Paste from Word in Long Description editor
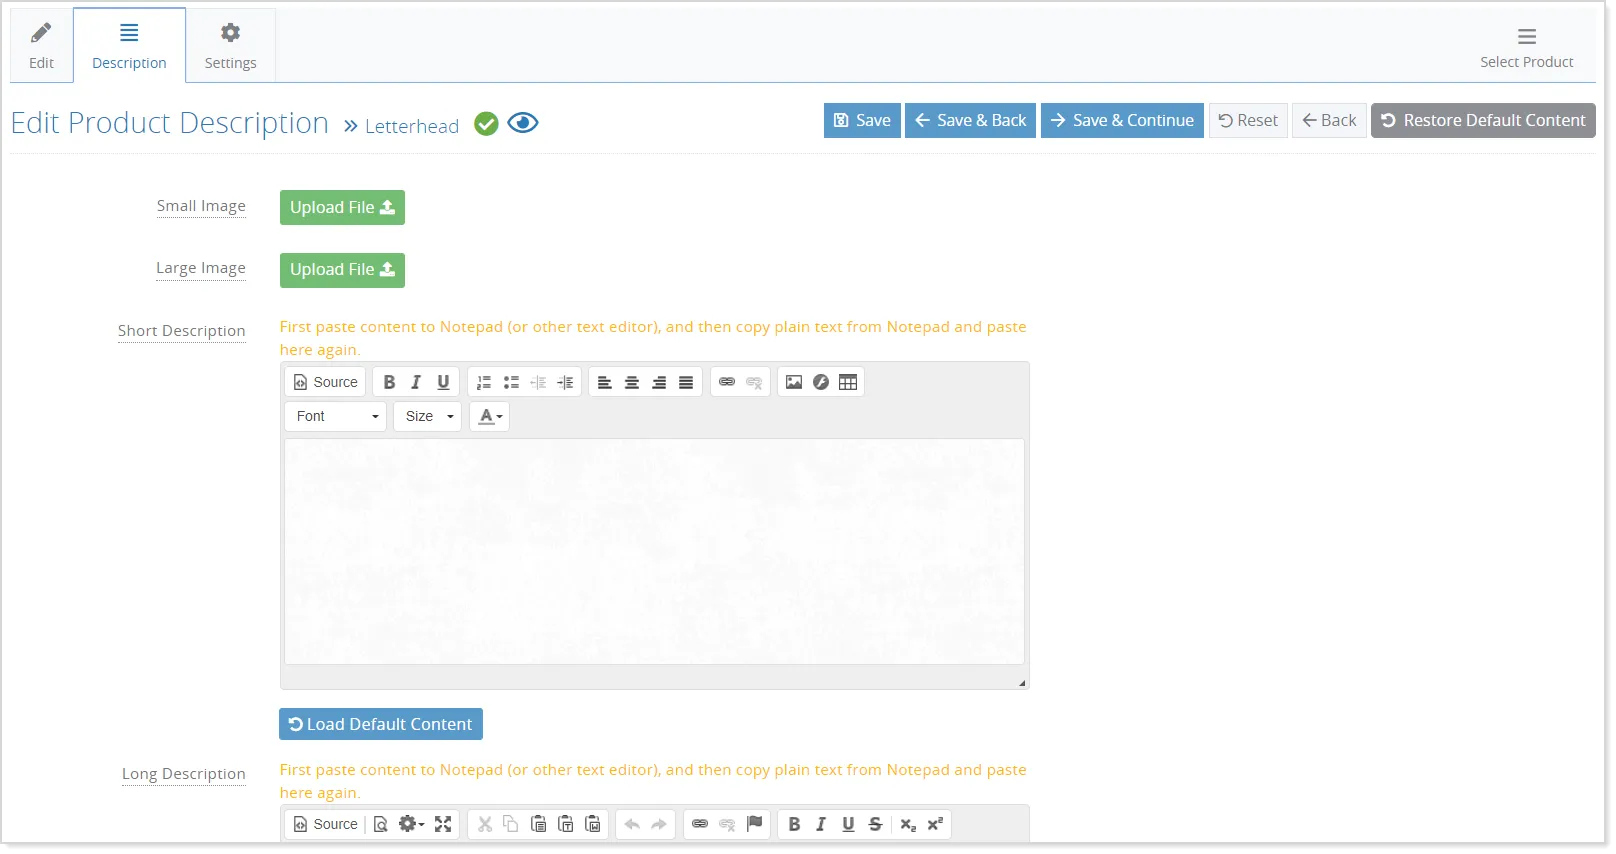This screenshot has width=1616, height=854. [x=593, y=824]
